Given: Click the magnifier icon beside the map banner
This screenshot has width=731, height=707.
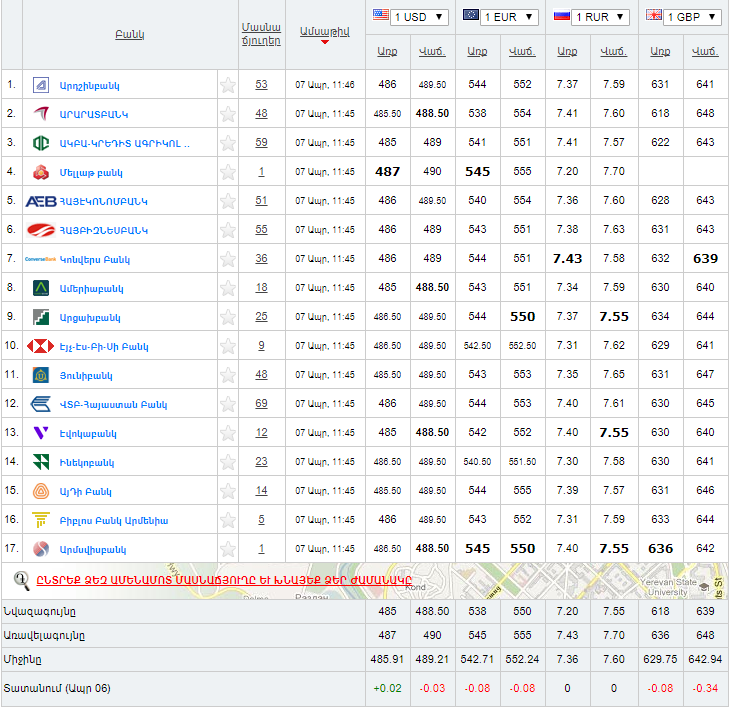Looking at the screenshot, I should [21, 579].
